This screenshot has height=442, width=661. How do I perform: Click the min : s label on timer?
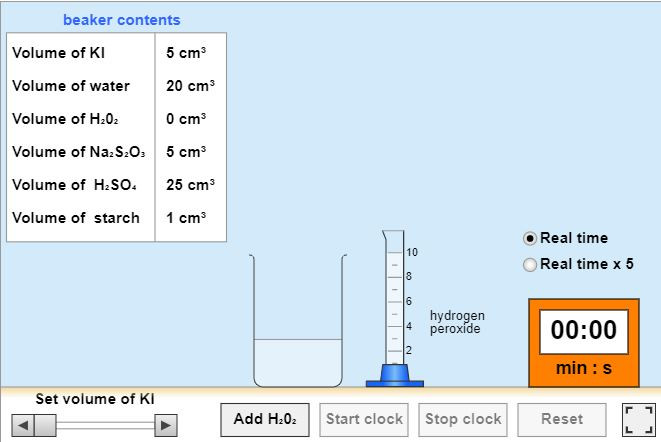[x=583, y=368]
